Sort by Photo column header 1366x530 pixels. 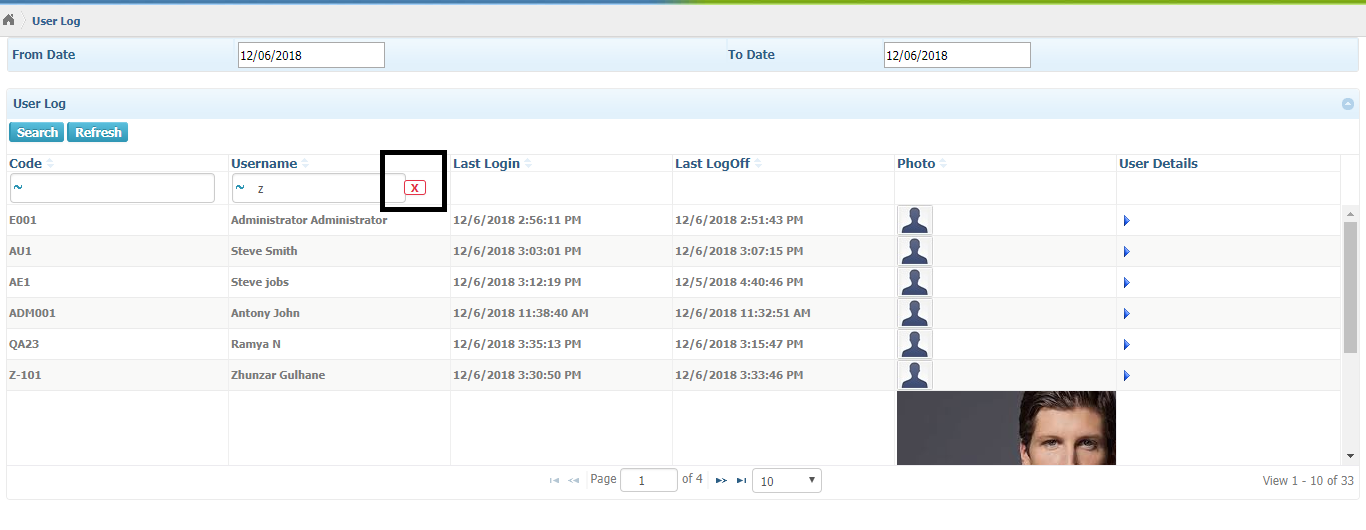[916, 163]
